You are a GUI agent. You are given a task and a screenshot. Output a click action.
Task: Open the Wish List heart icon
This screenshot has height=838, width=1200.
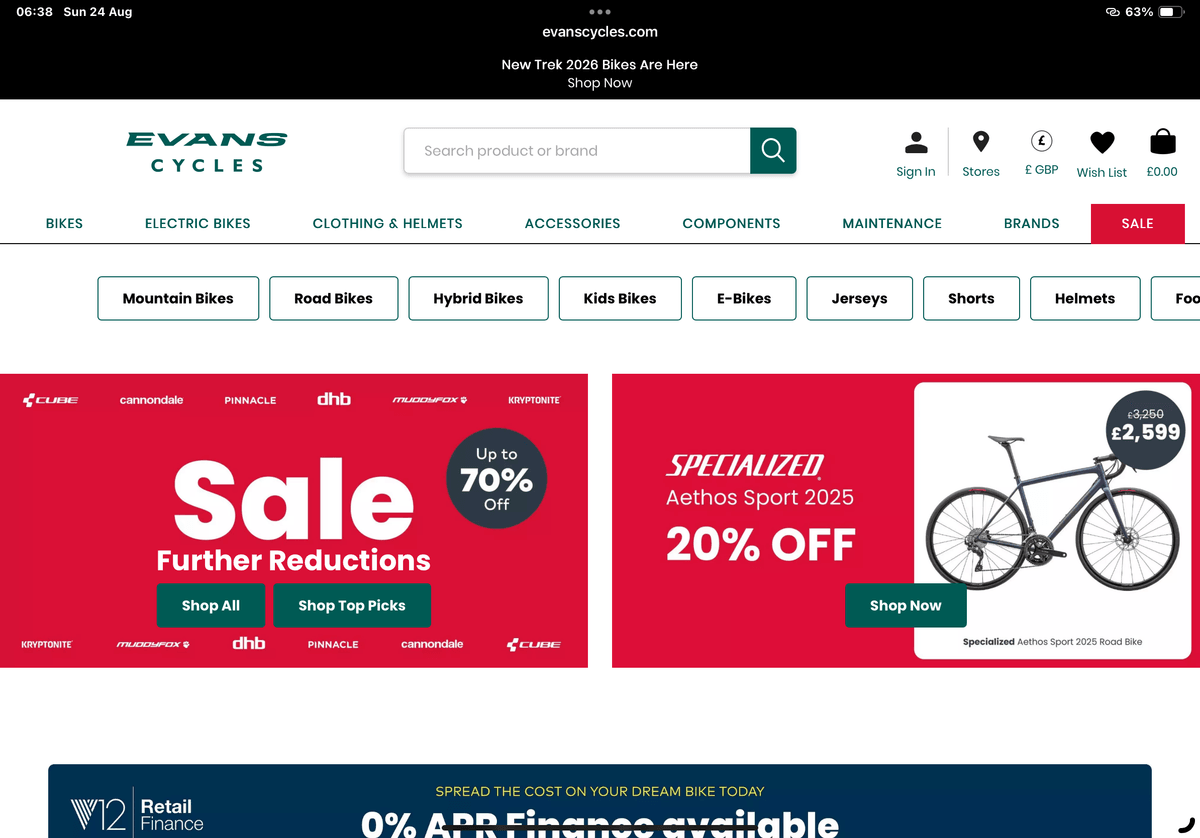[x=1102, y=143]
